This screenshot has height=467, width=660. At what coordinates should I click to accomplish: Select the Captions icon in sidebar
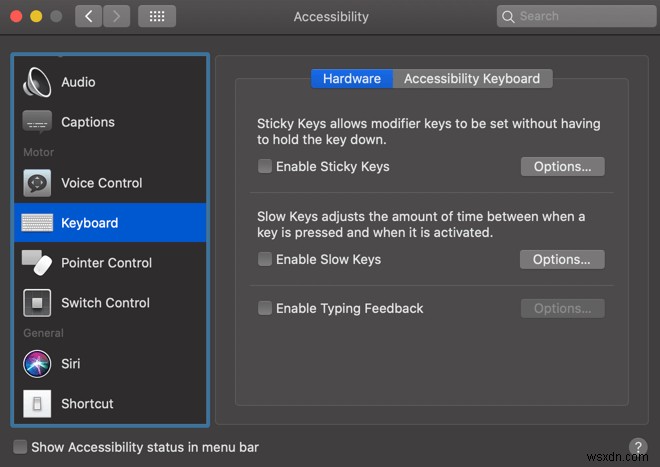tap(37, 122)
